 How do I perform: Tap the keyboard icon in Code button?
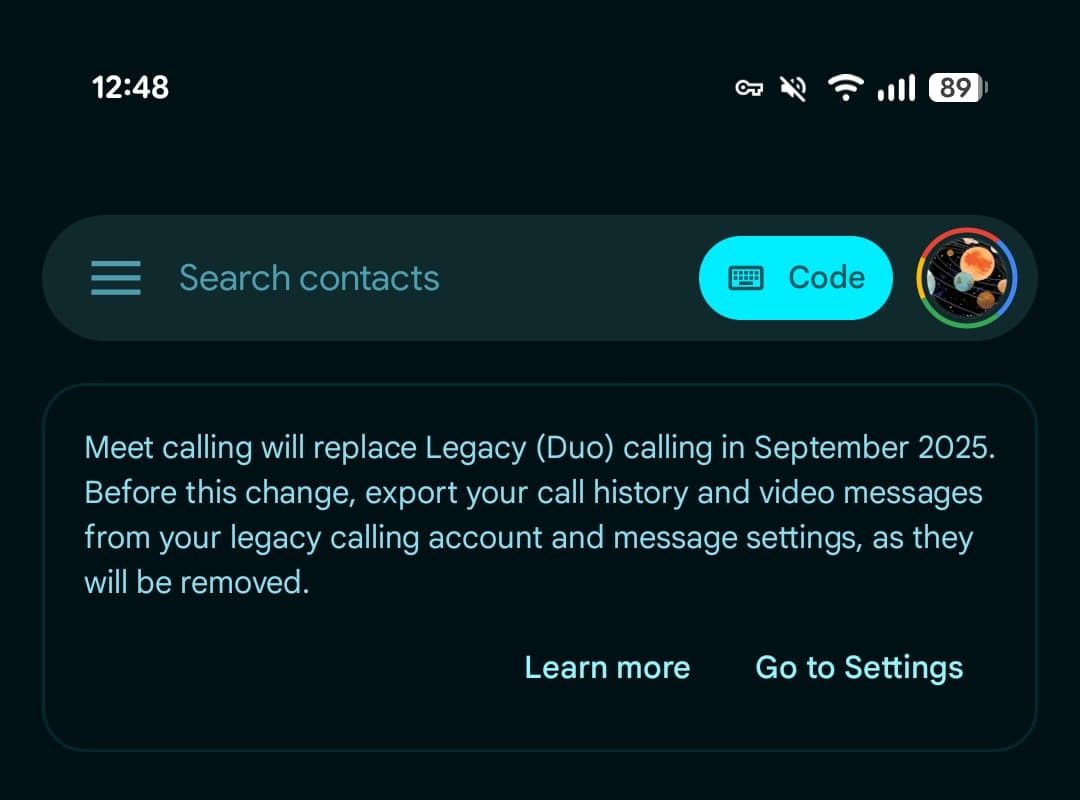[745, 278]
